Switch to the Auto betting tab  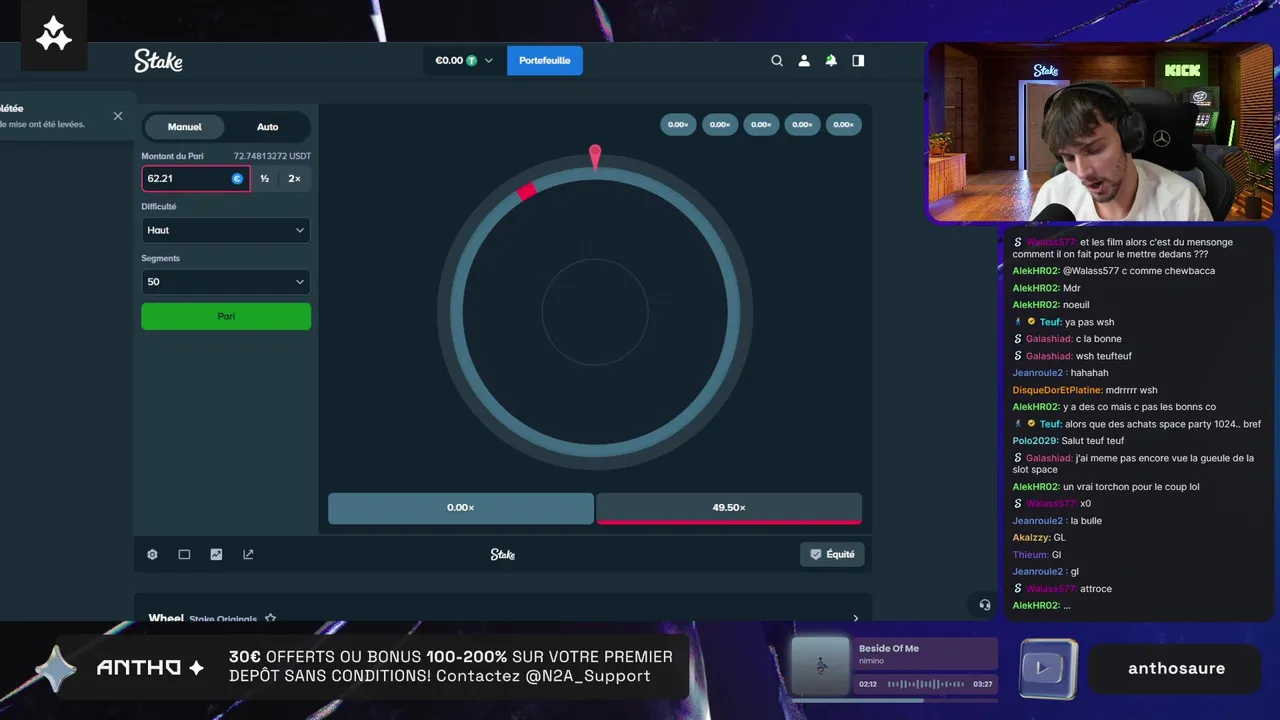point(267,127)
